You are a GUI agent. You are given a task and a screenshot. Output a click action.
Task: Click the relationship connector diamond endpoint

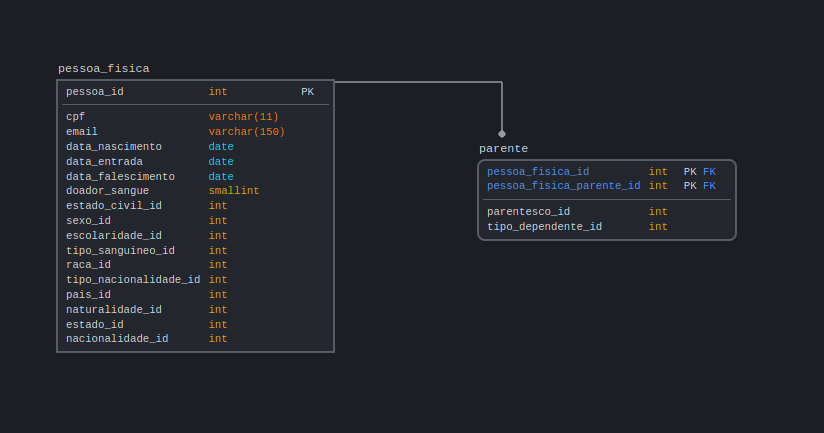502,134
